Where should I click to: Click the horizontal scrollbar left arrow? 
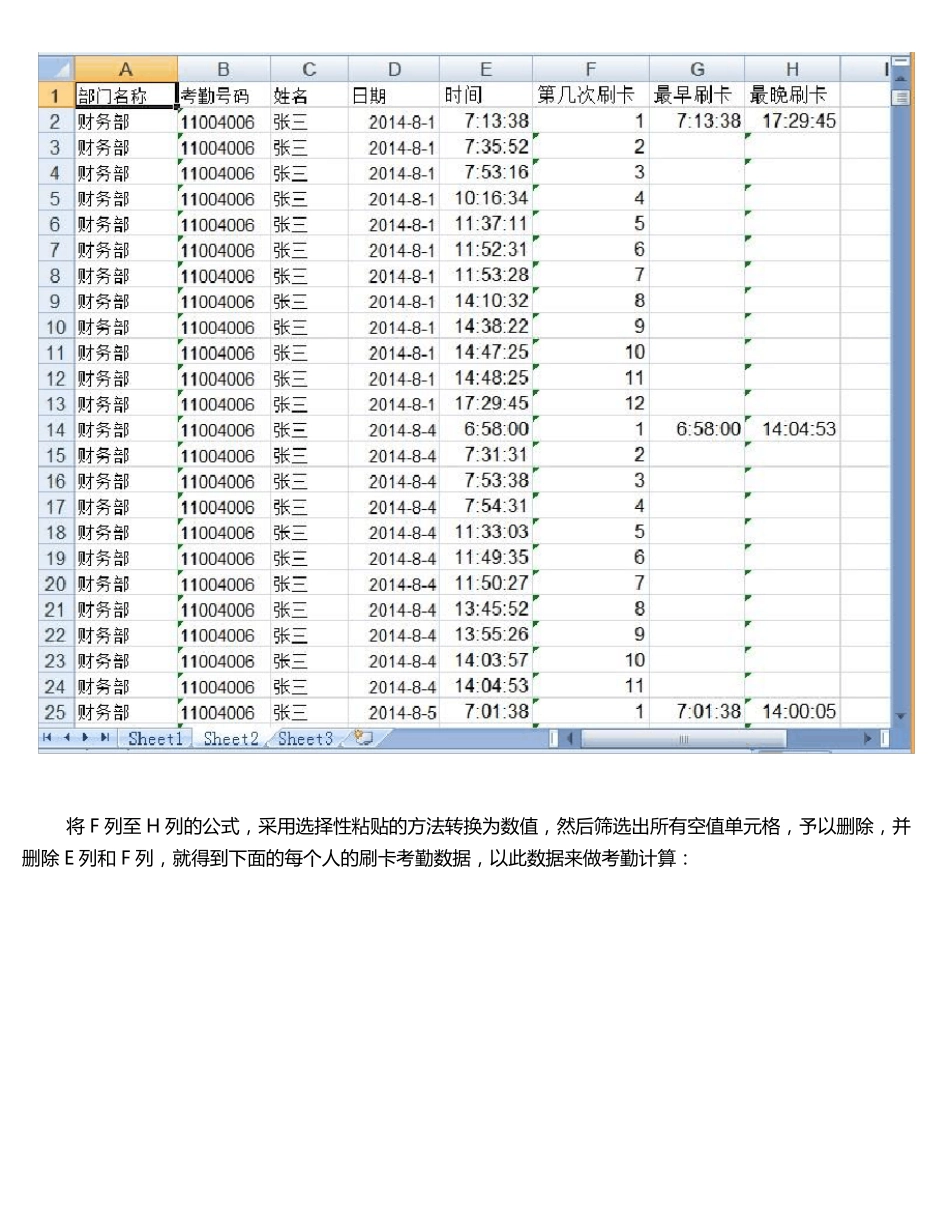572,739
